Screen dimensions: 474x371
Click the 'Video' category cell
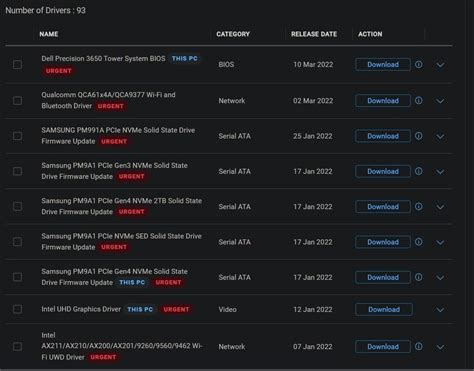(227, 309)
